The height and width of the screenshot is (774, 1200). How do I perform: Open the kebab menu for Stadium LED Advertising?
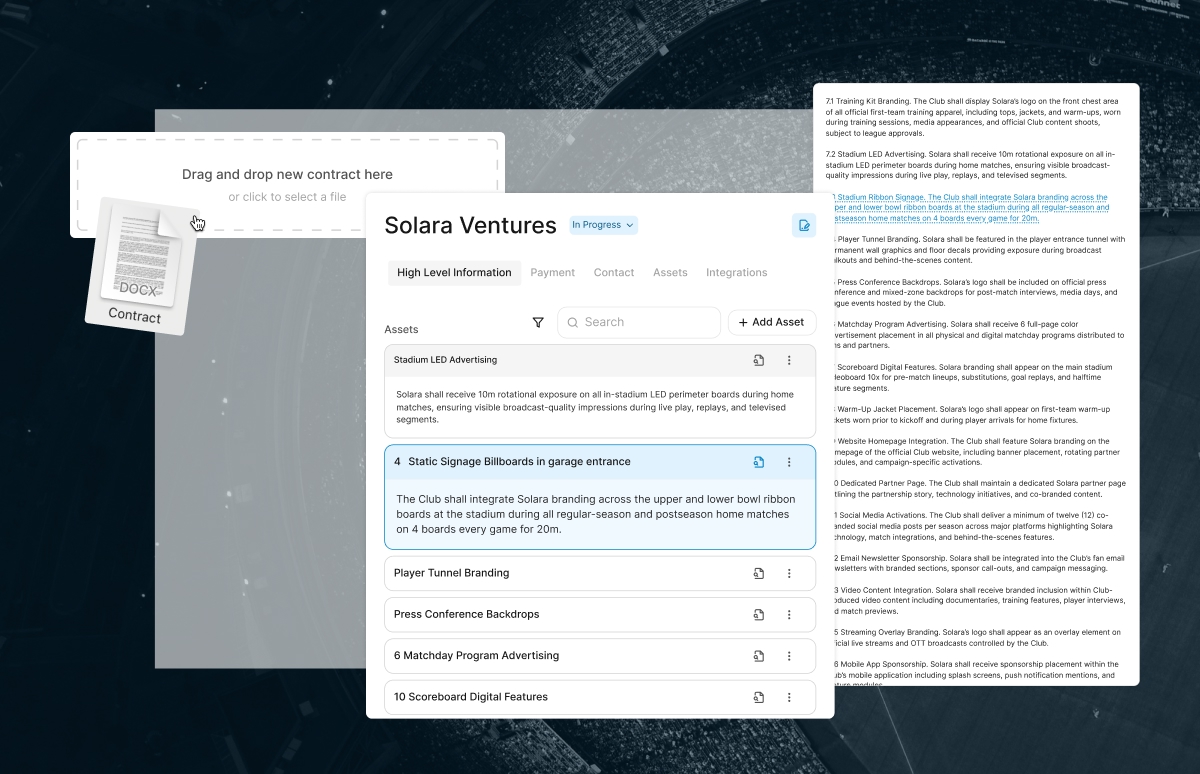point(789,360)
